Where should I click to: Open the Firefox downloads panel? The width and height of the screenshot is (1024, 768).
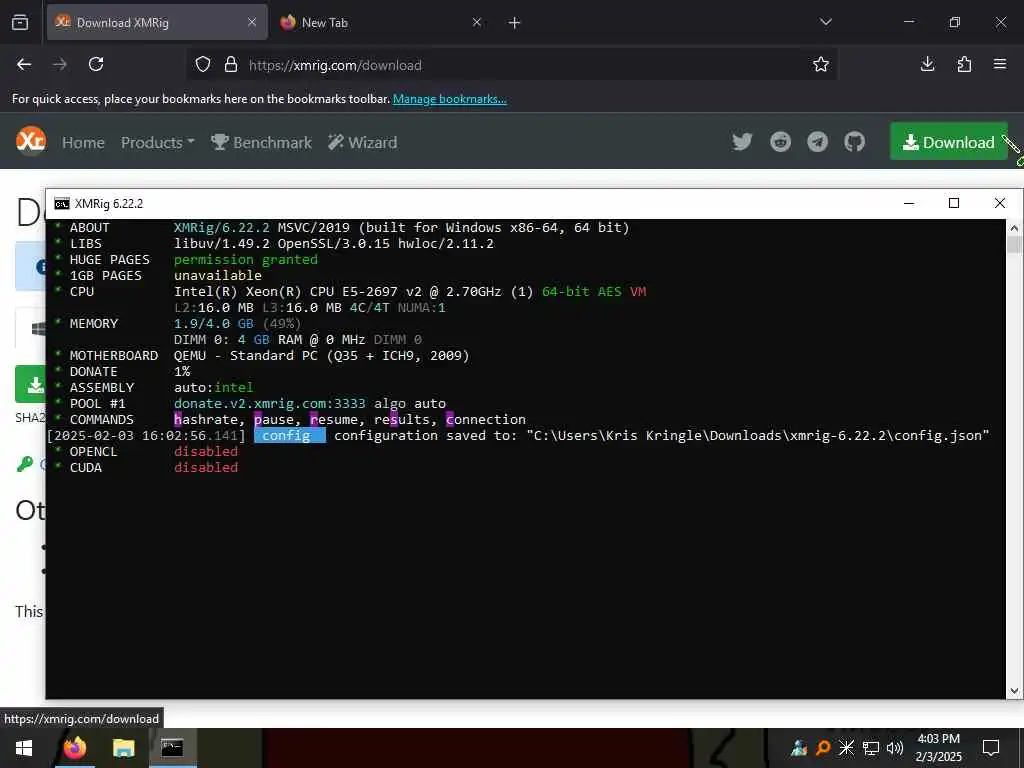927,64
